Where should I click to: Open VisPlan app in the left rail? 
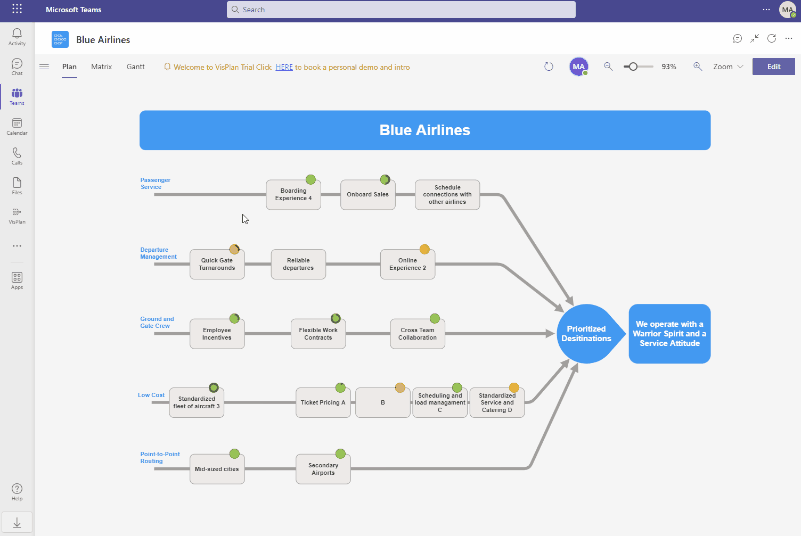tap(17, 215)
